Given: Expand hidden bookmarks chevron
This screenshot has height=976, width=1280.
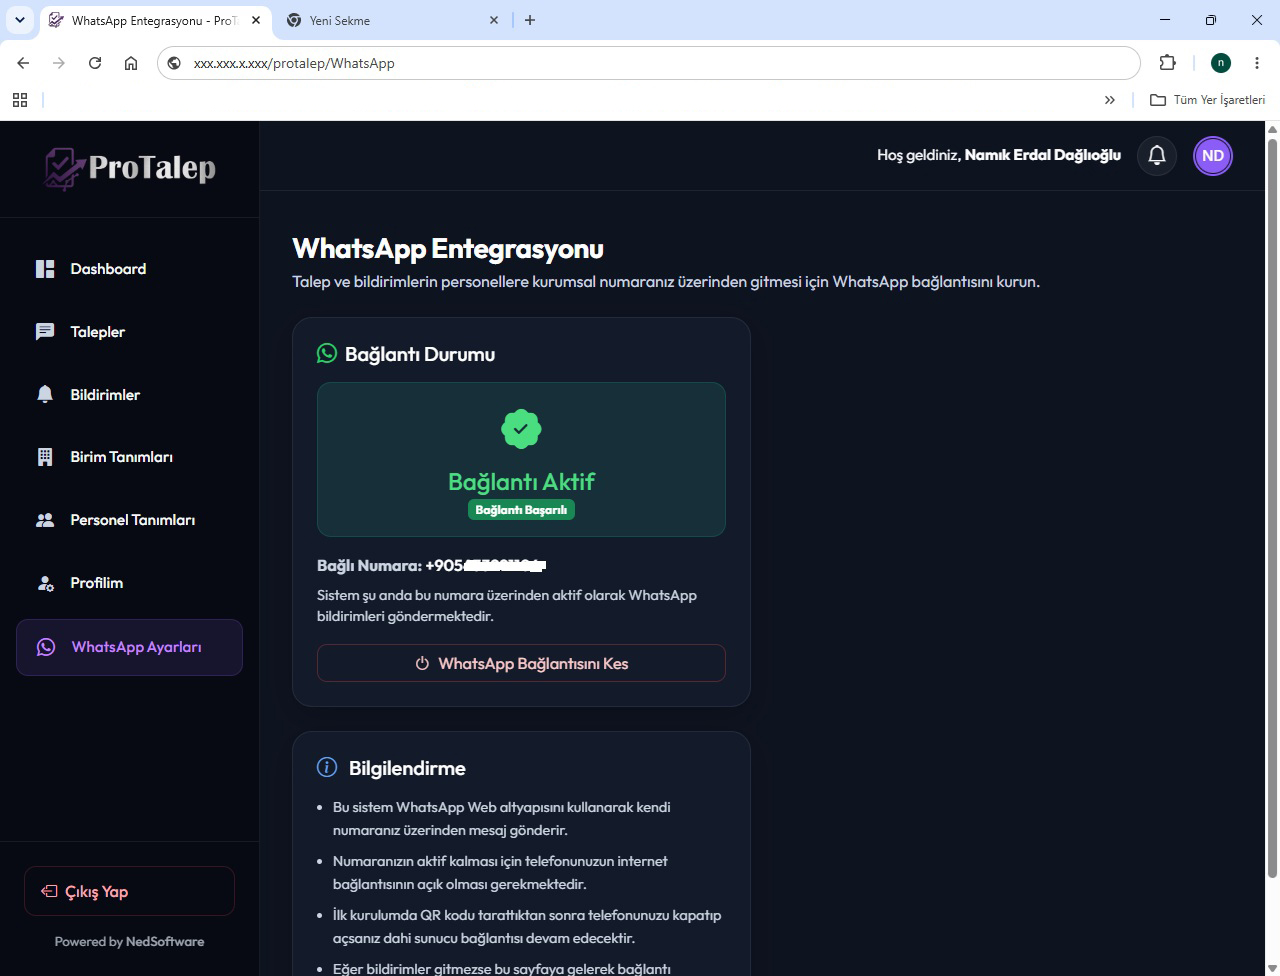Looking at the screenshot, I should pyautogui.click(x=1110, y=100).
